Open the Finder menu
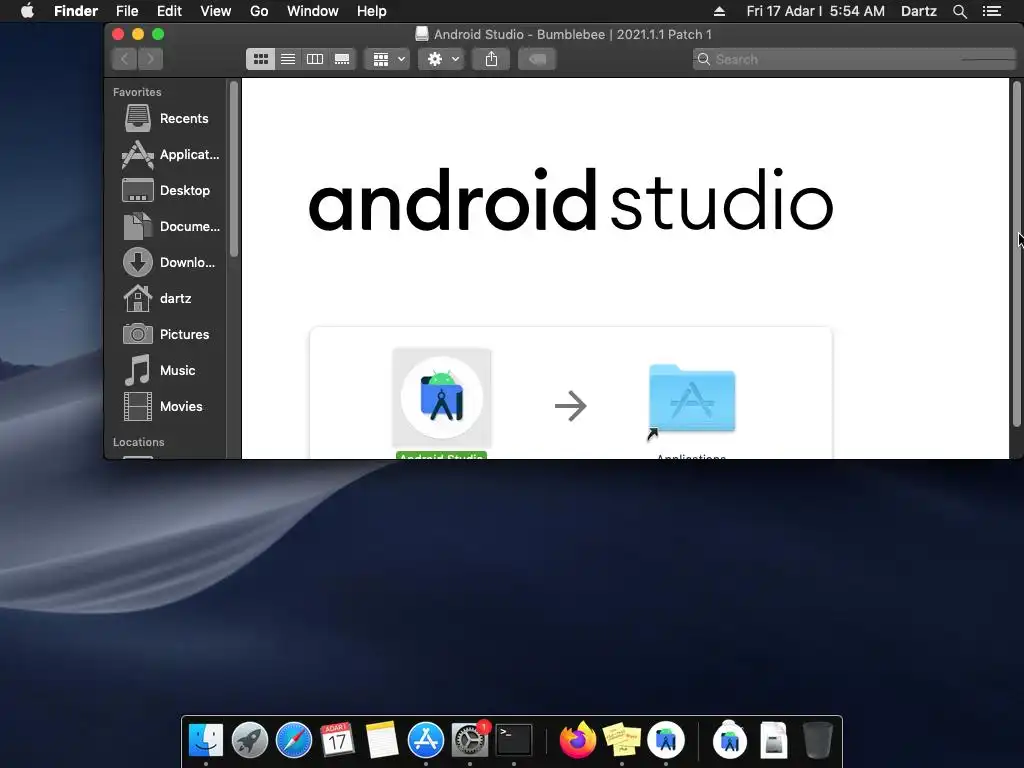This screenshot has width=1024, height=768. (x=76, y=11)
